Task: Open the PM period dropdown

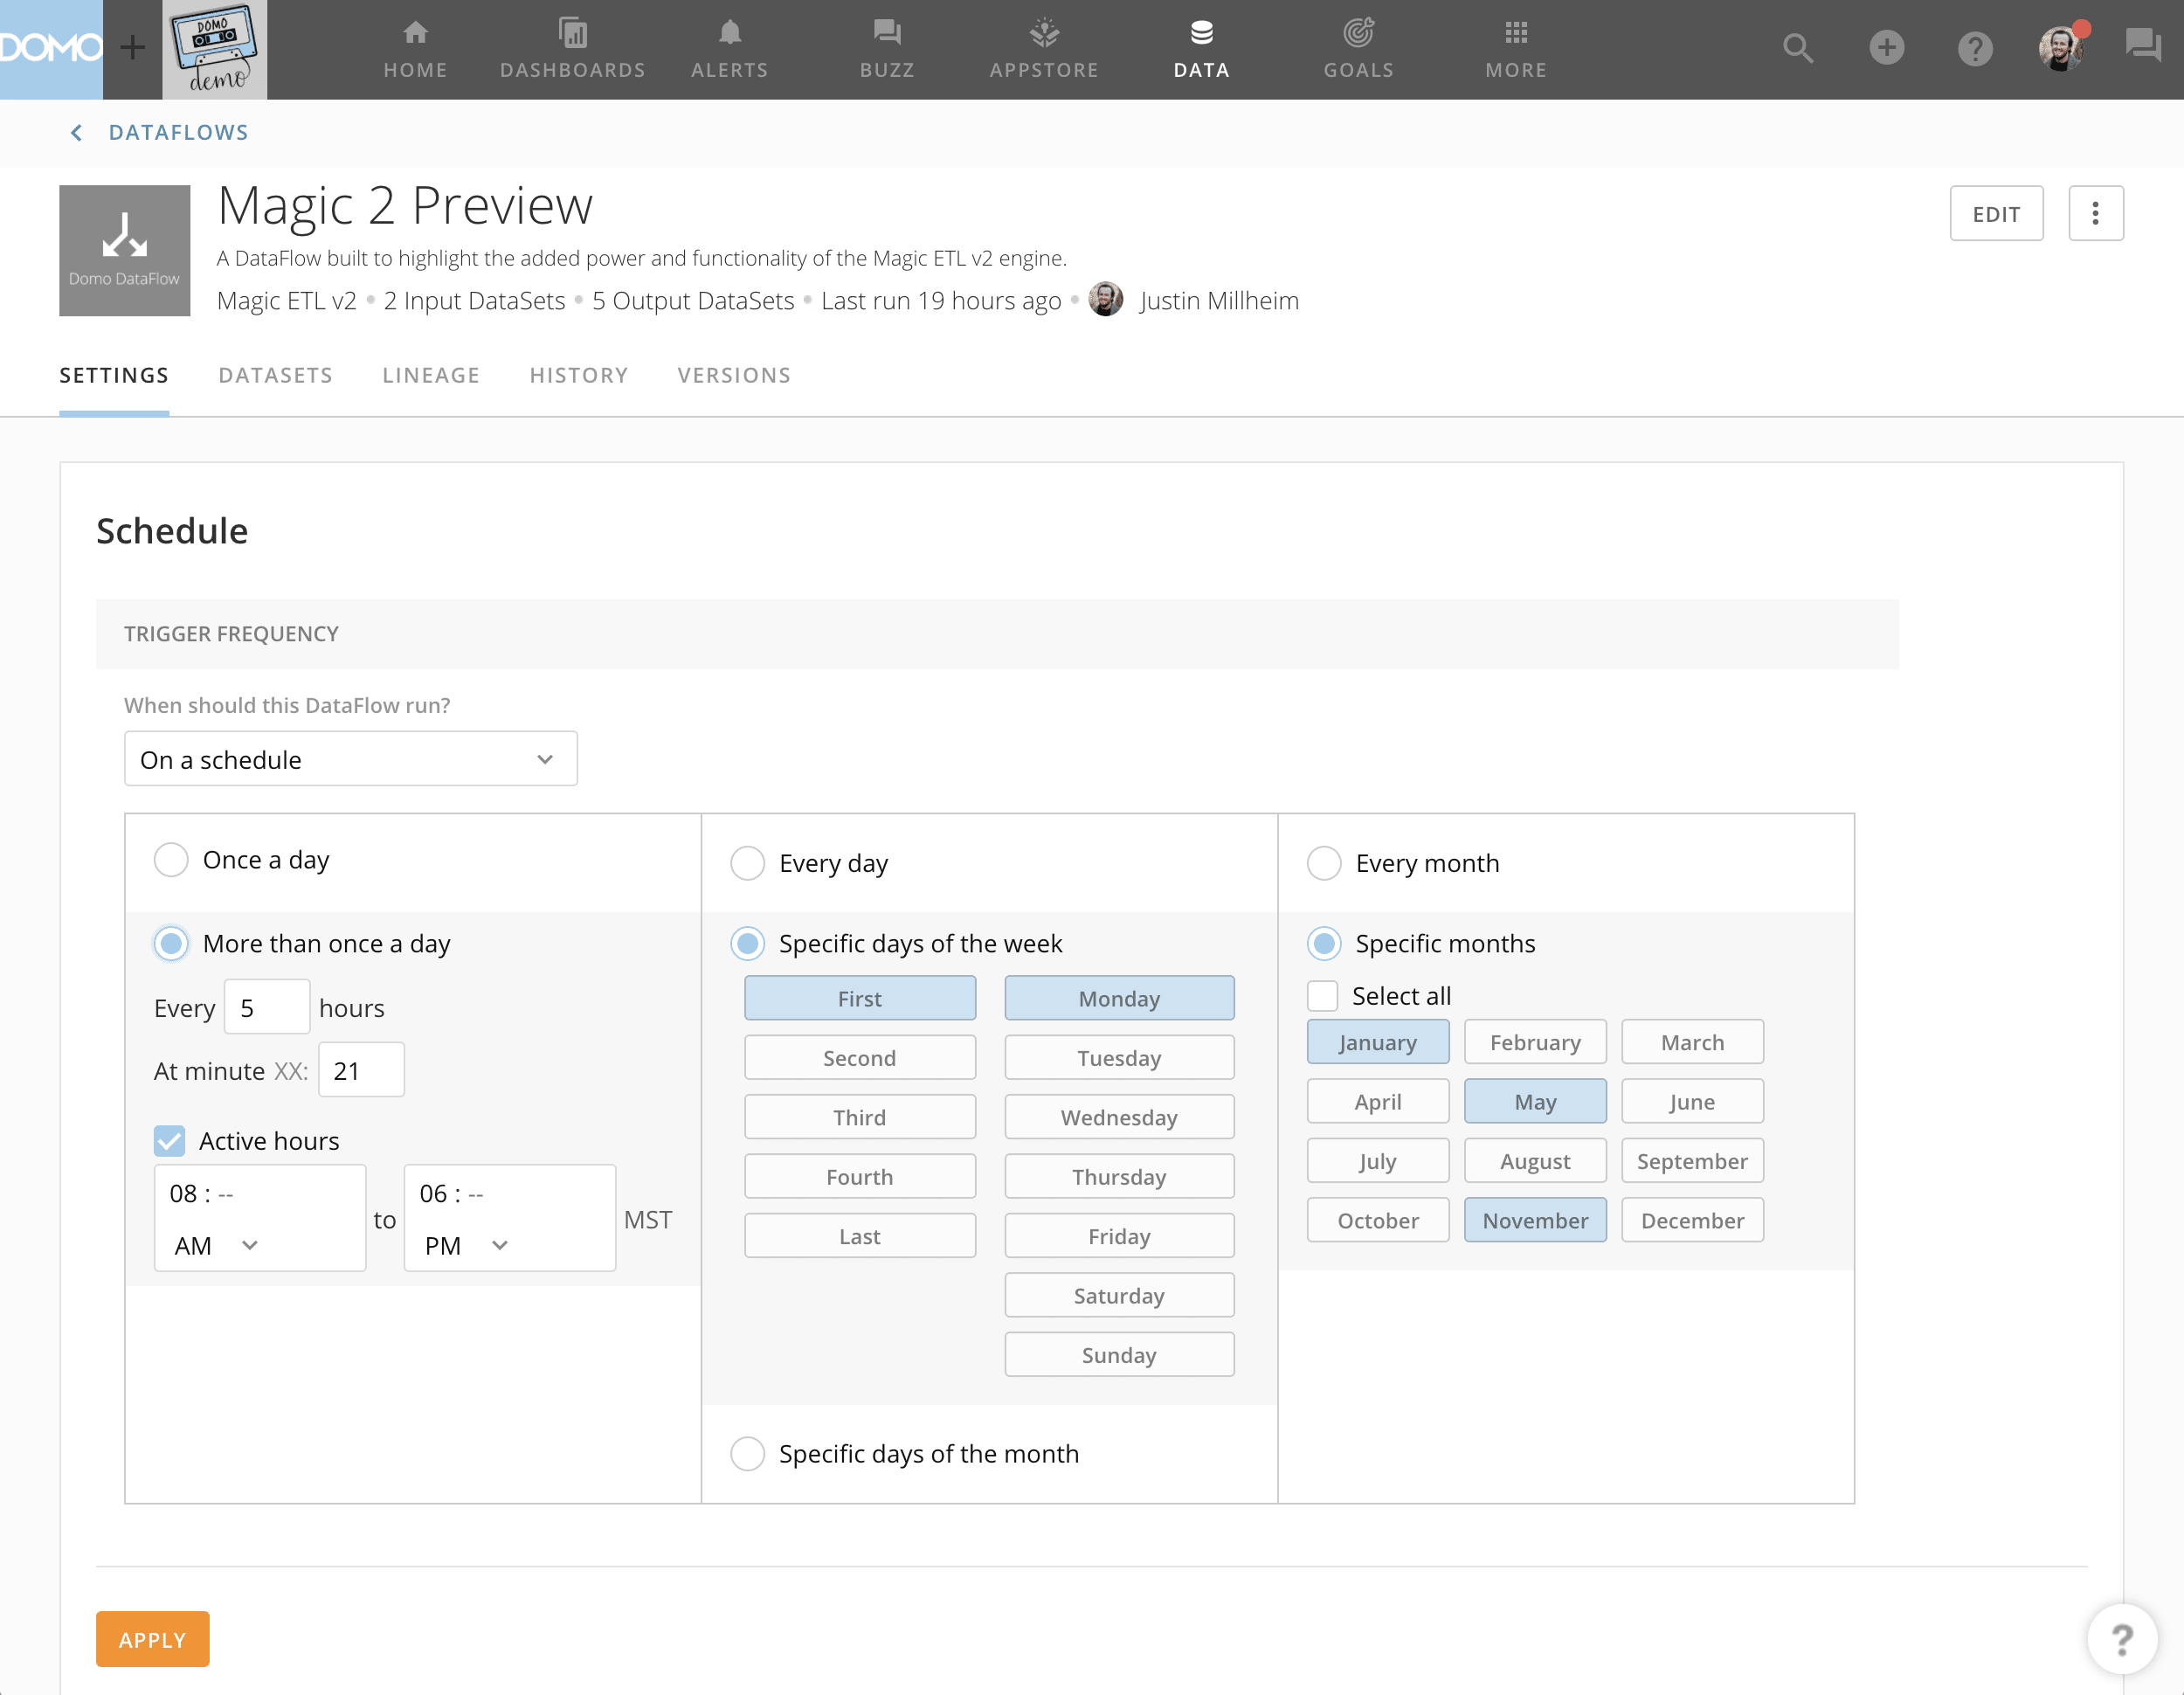Action: point(466,1245)
